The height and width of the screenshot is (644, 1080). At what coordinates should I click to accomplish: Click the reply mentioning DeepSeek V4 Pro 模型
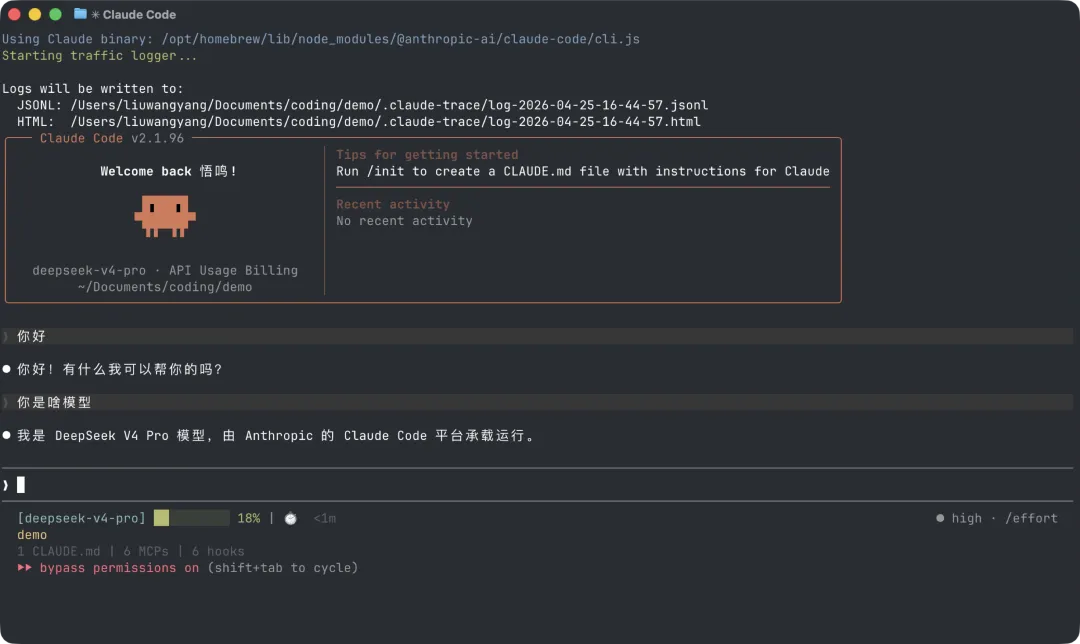pyautogui.click(x=276, y=435)
